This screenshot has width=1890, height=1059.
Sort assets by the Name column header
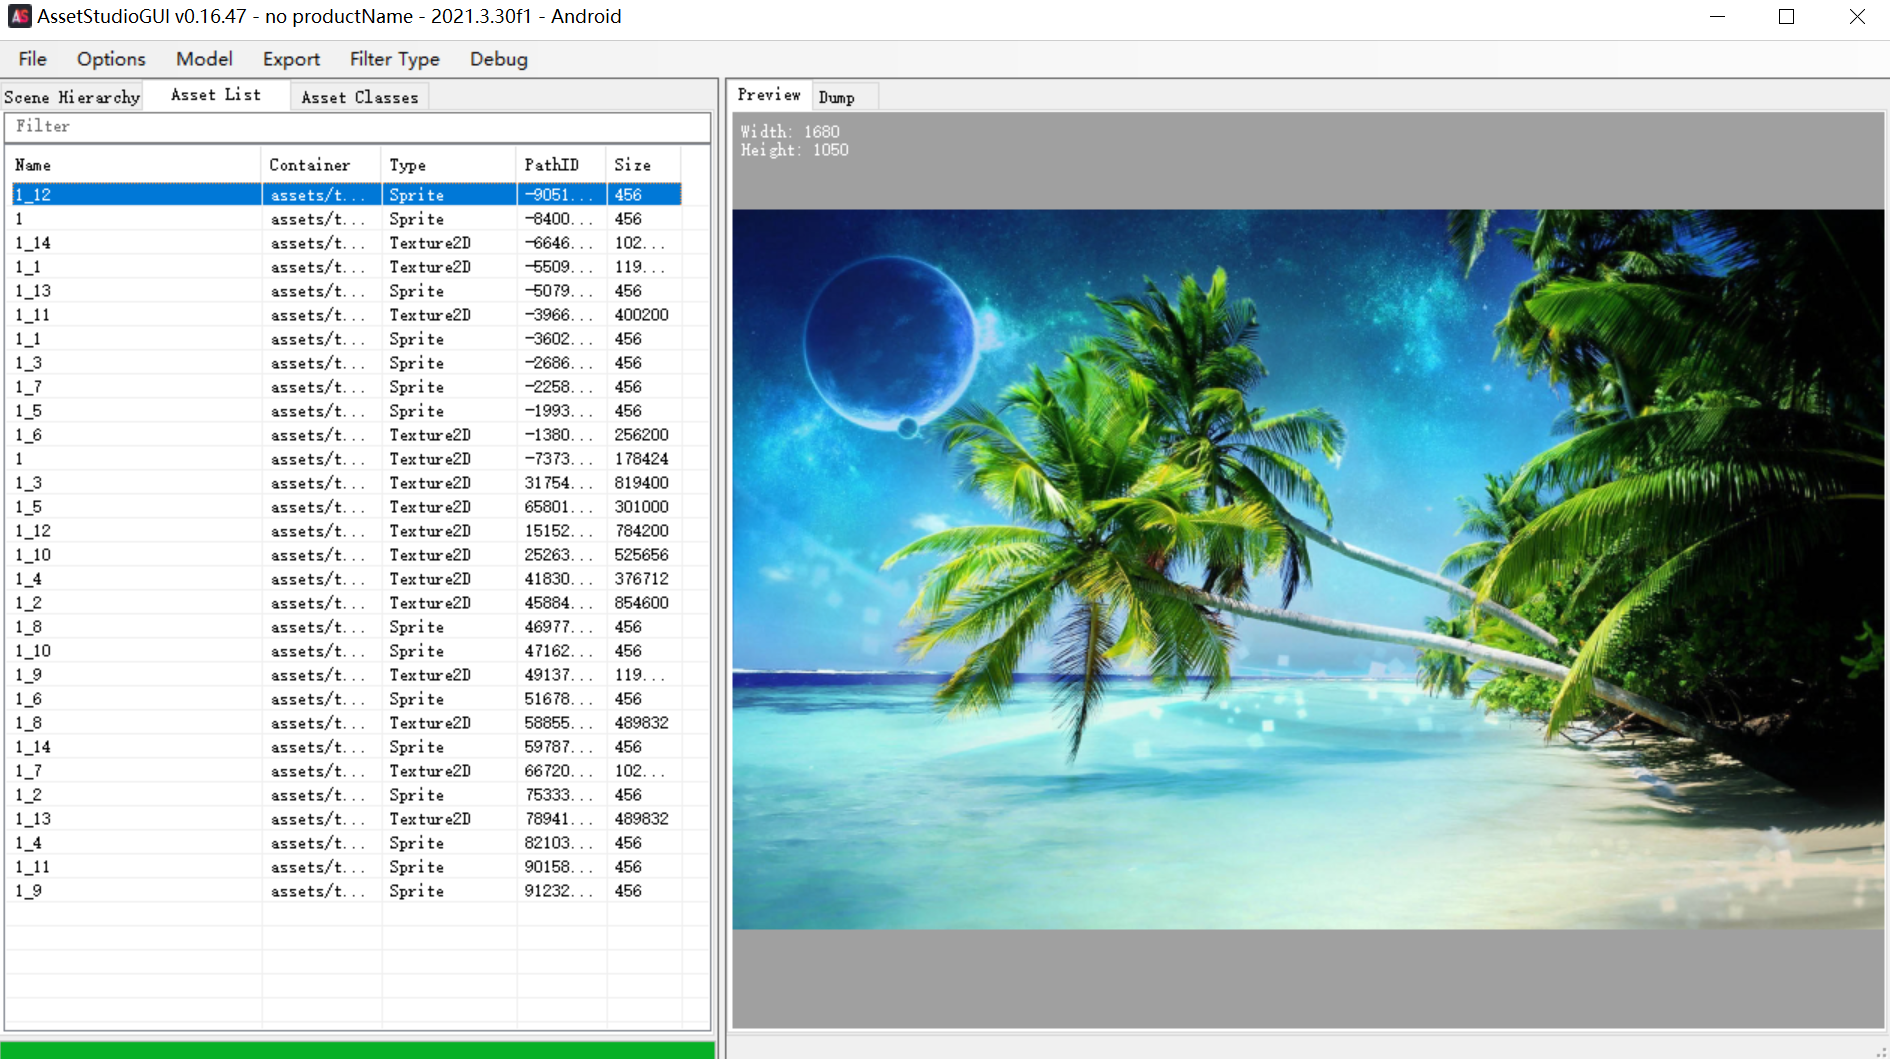pyautogui.click(x=135, y=165)
